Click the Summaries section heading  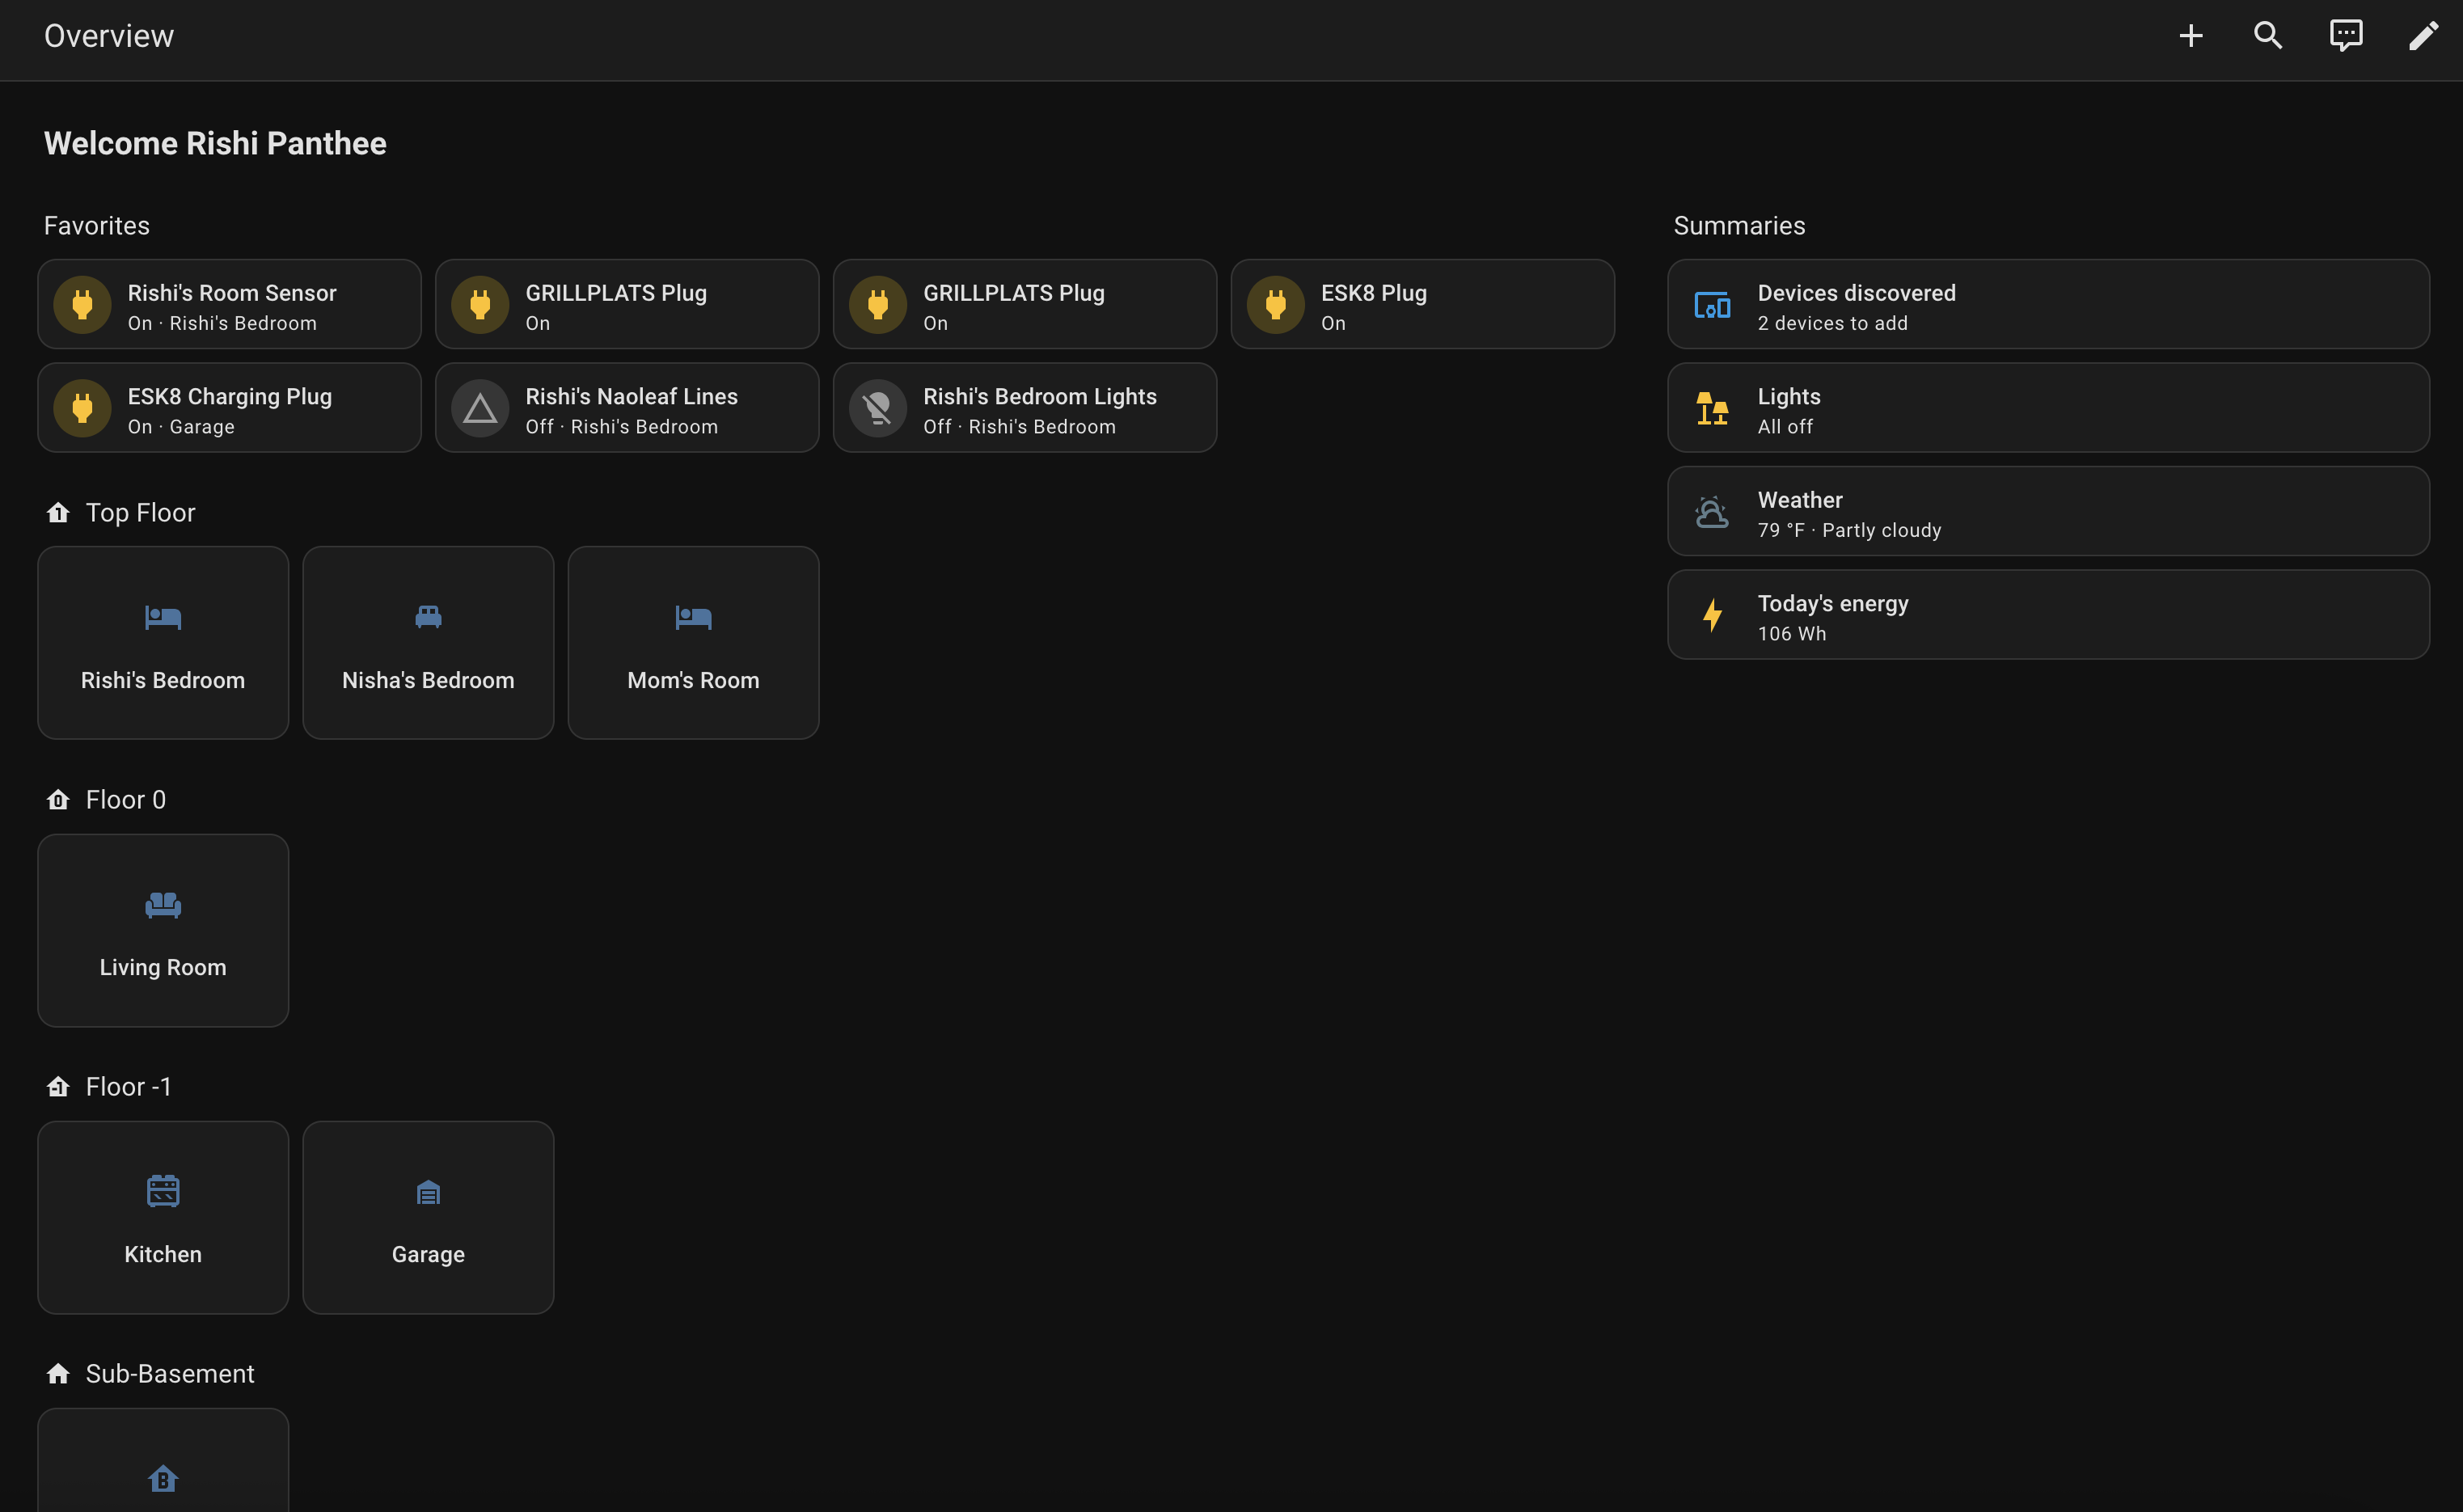tap(1739, 226)
